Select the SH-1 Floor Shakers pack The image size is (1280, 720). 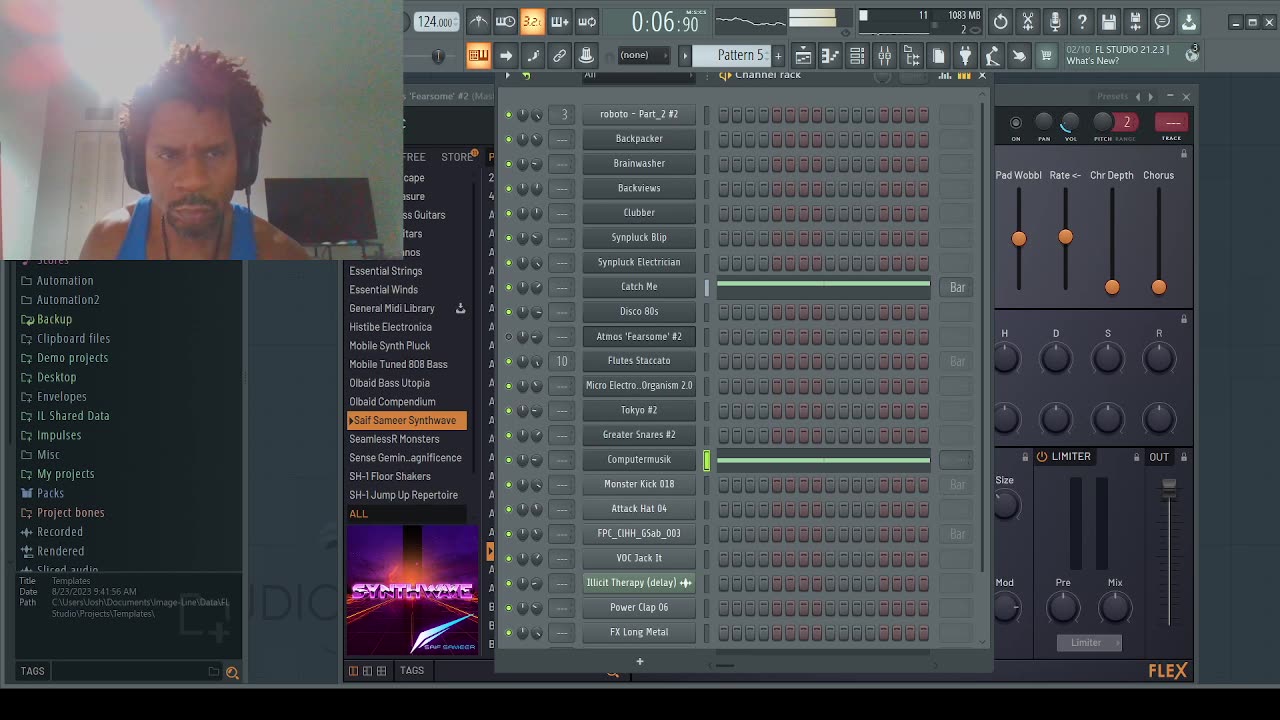tap(390, 477)
